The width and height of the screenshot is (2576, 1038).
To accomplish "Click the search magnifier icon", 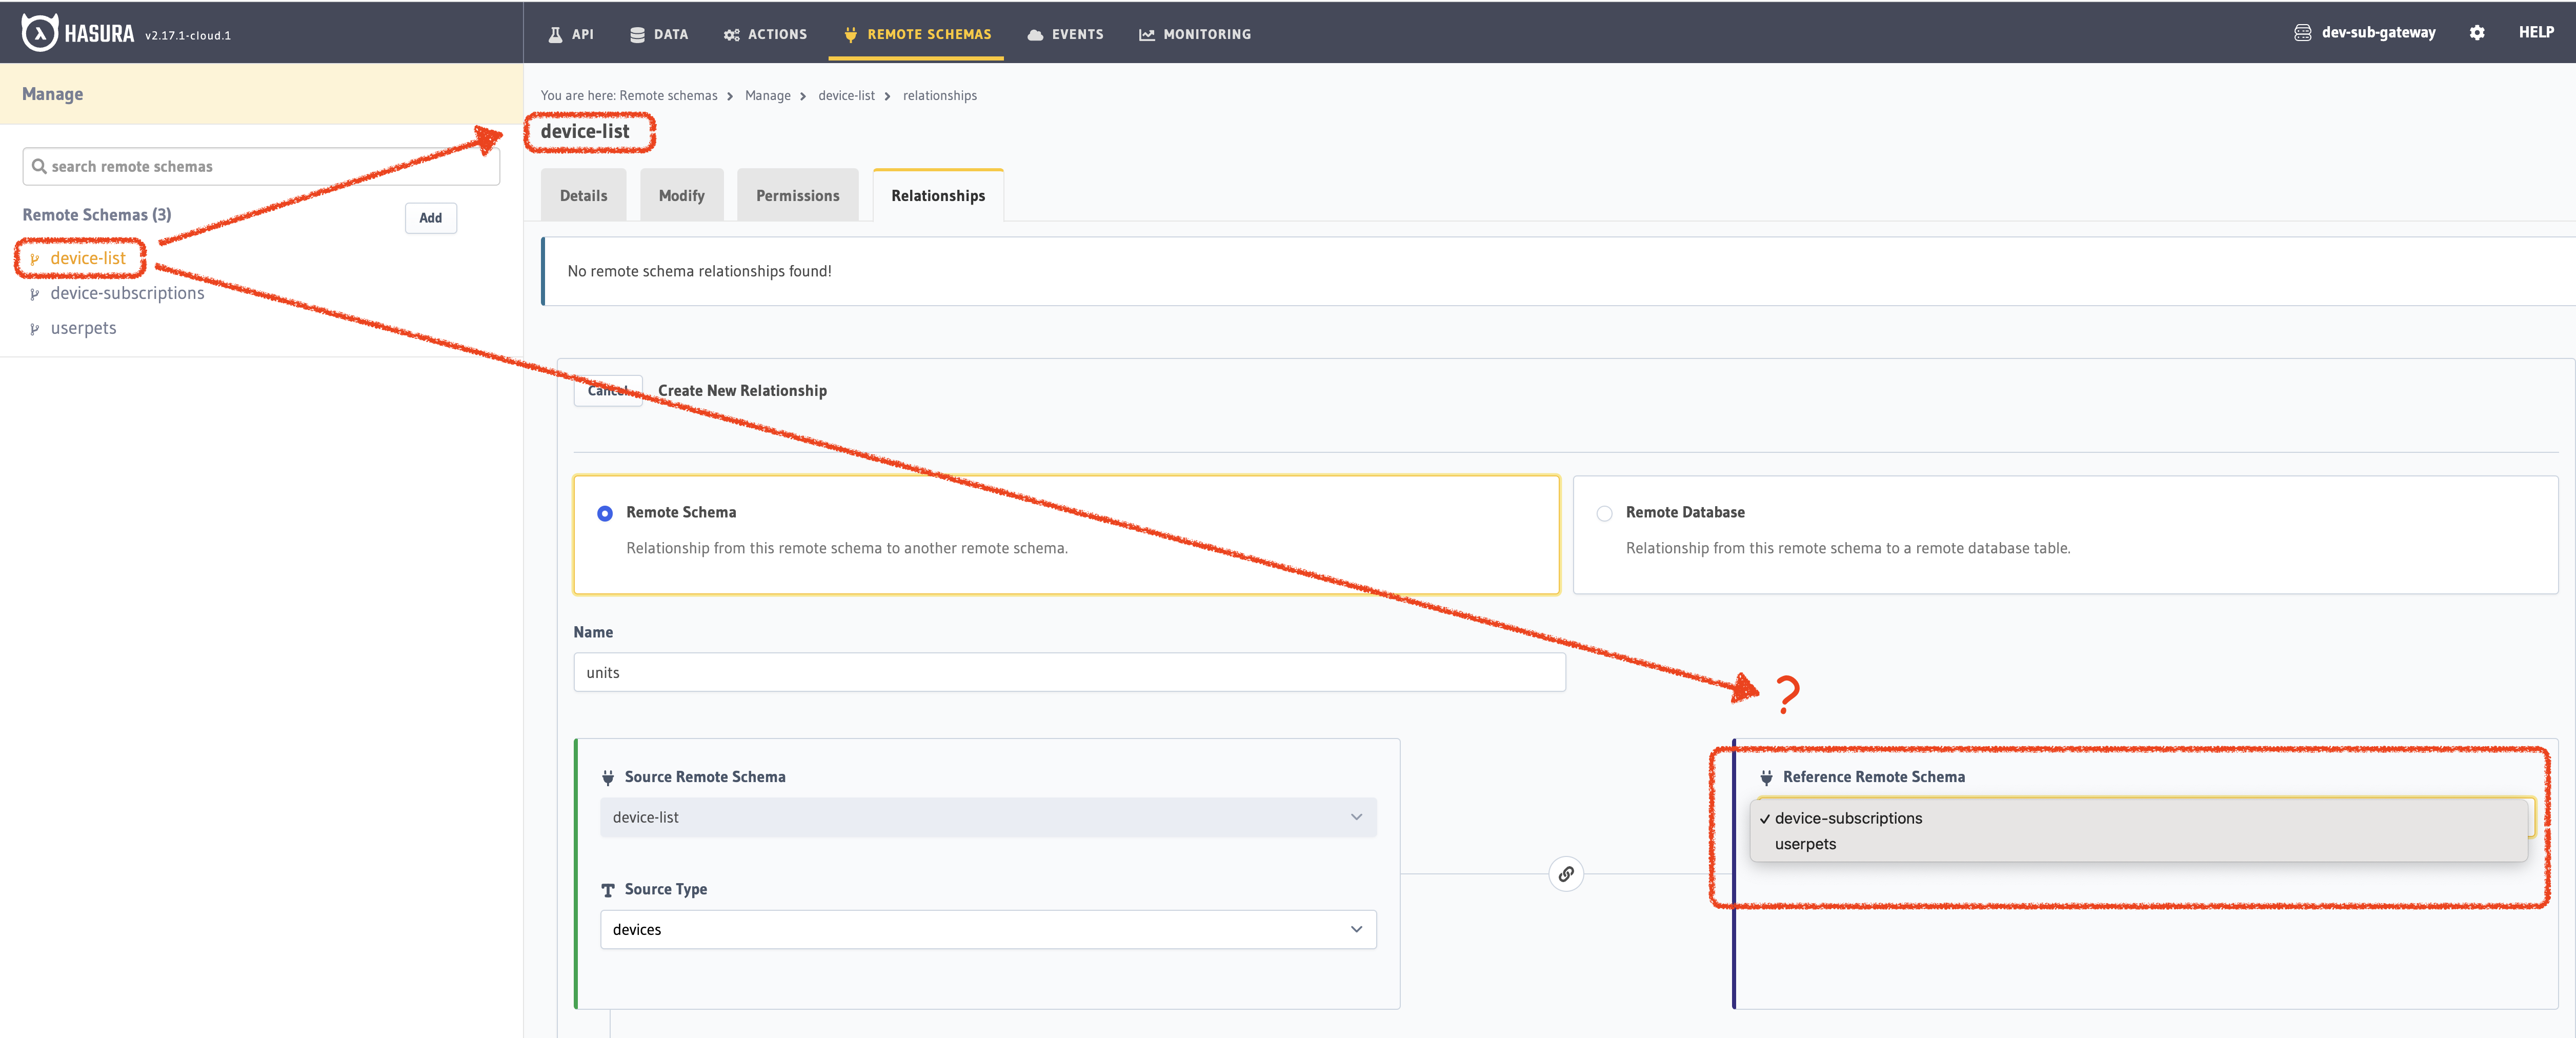I will 39,166.
